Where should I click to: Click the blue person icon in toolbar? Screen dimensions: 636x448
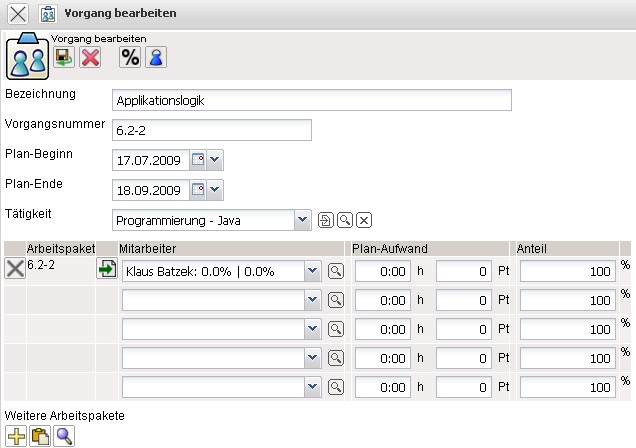pos(156,57)
